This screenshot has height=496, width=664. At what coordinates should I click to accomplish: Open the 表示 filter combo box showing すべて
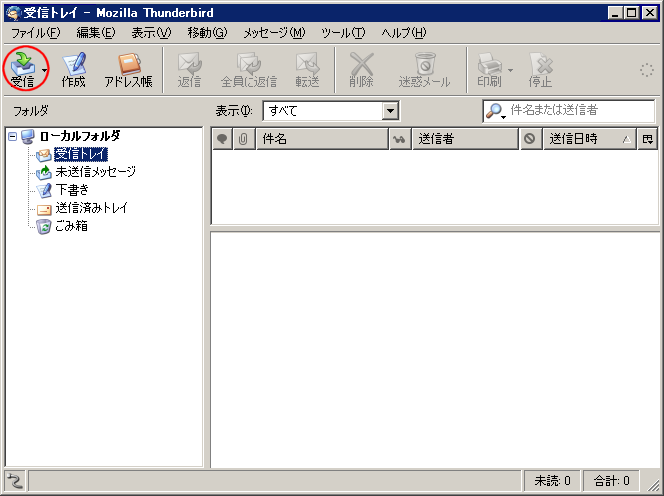331,111
